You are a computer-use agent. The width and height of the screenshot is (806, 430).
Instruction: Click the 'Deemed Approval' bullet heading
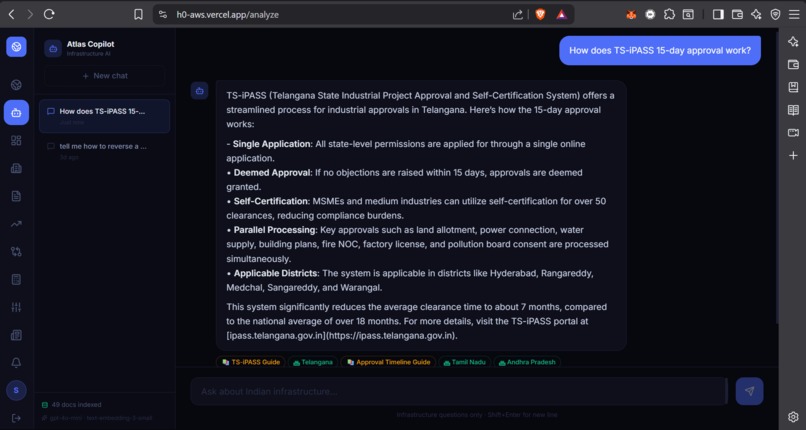point(272,173)
